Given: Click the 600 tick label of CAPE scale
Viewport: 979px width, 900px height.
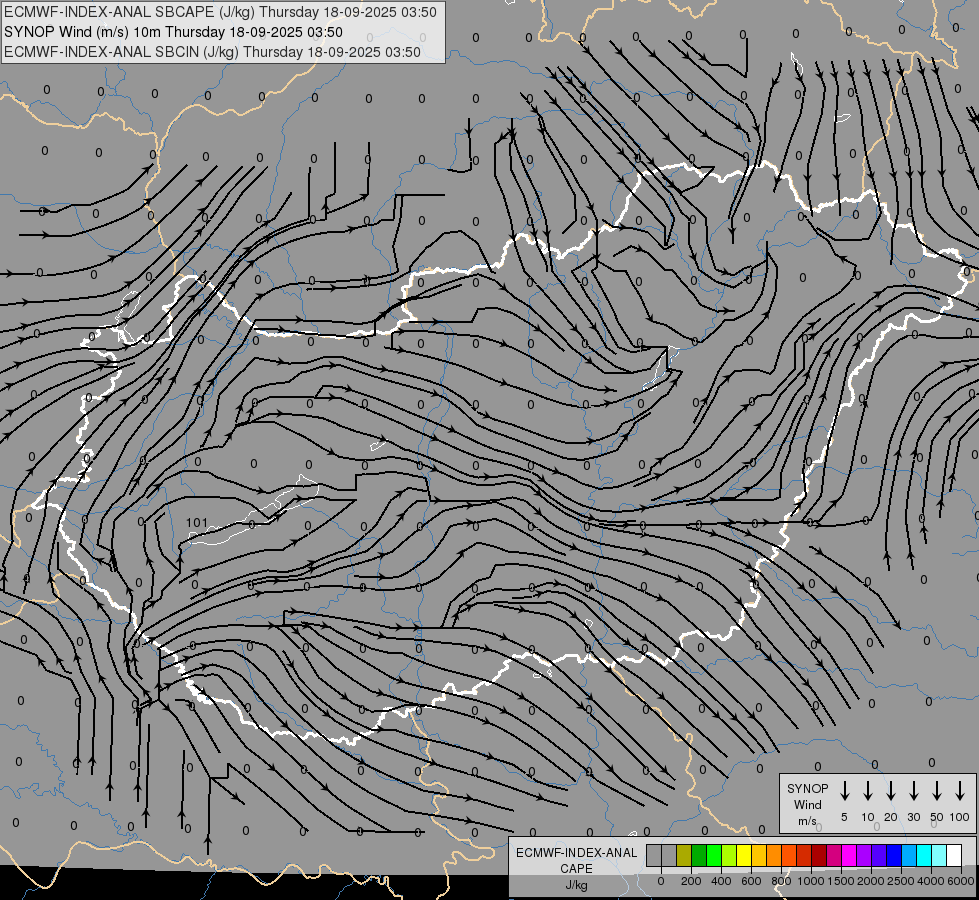Looking at the screenshot, I should pos(751,881).
